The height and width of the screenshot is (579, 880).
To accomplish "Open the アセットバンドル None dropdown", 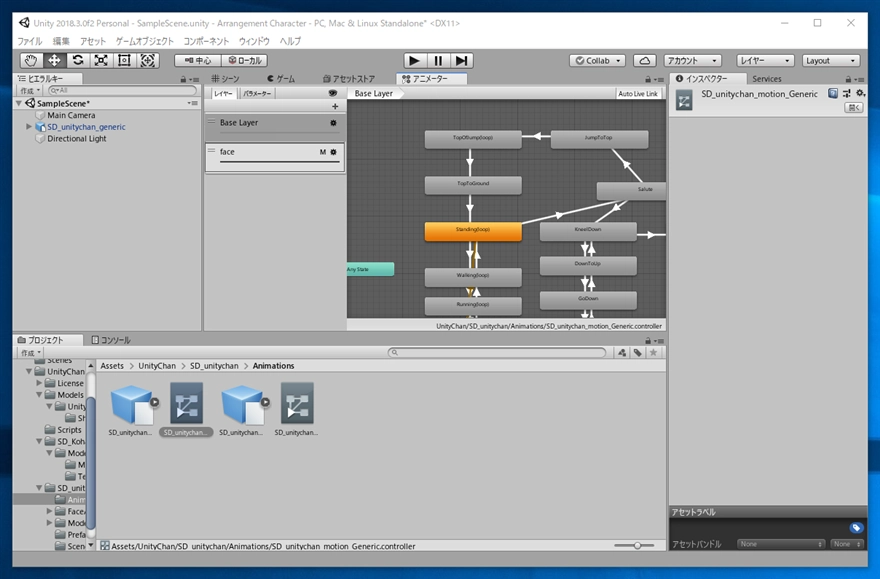I will click(x=781, y=544).
